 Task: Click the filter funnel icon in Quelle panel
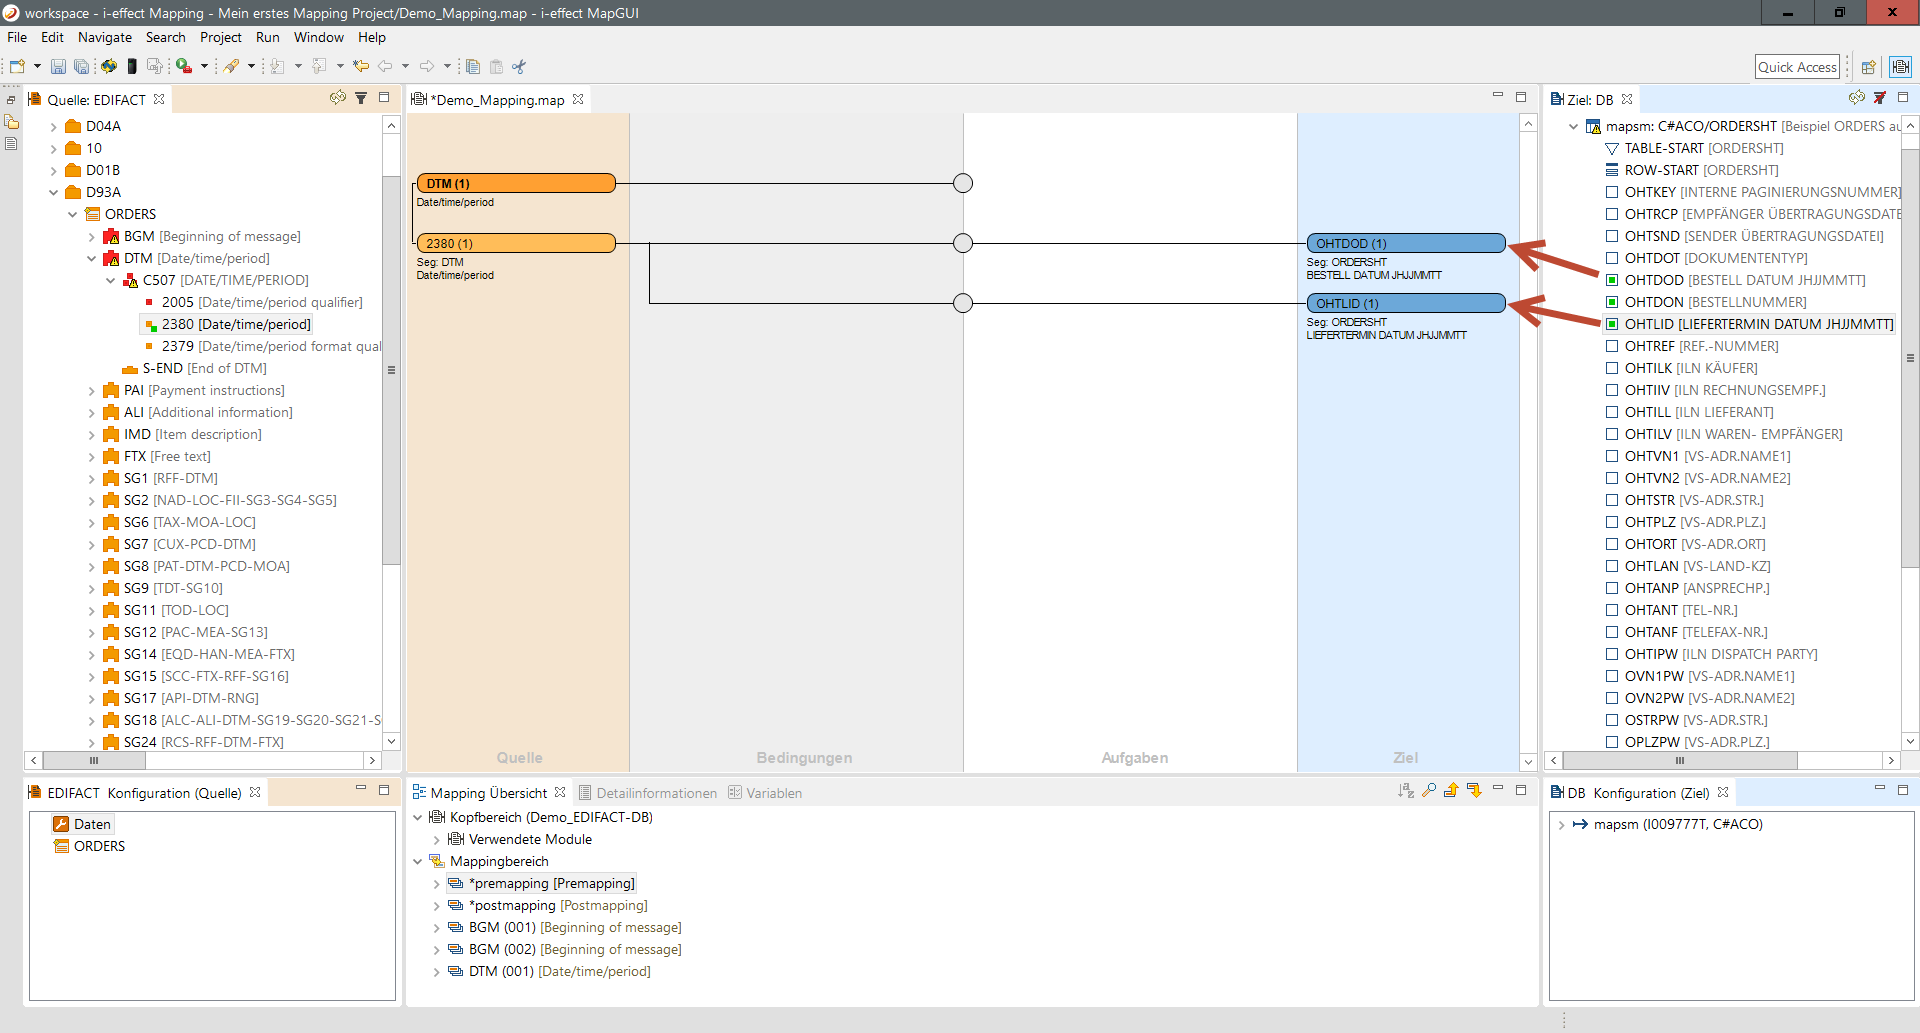coord(361,98)
